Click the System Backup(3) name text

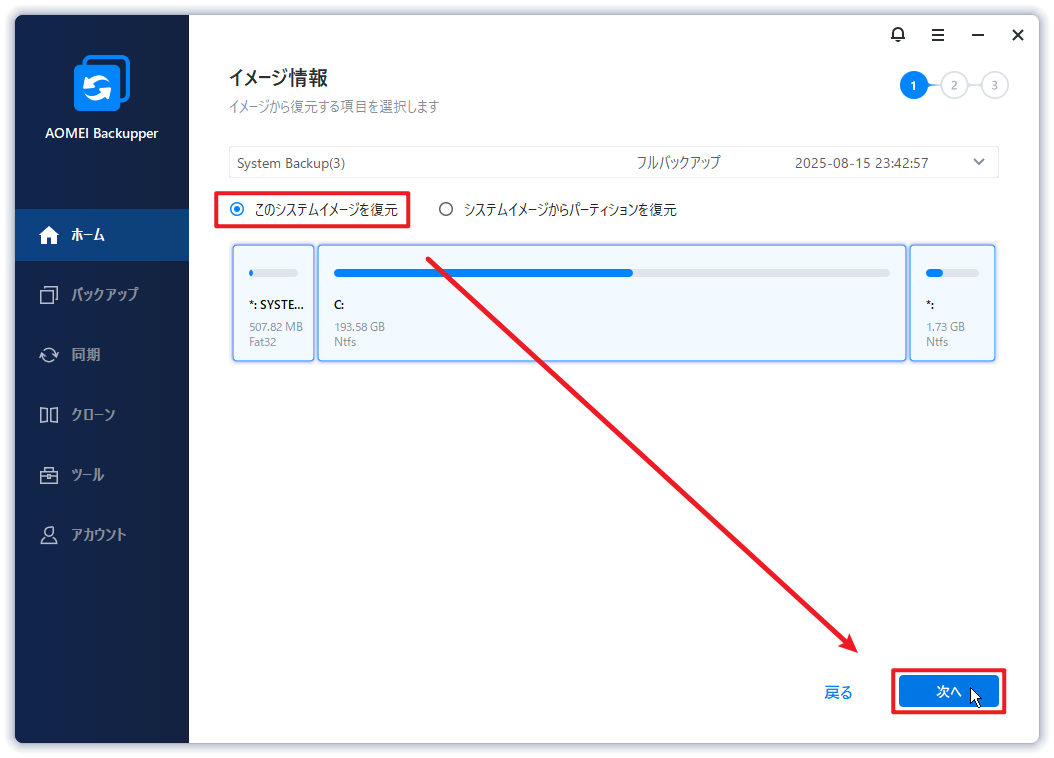click(x=291, y=163)
